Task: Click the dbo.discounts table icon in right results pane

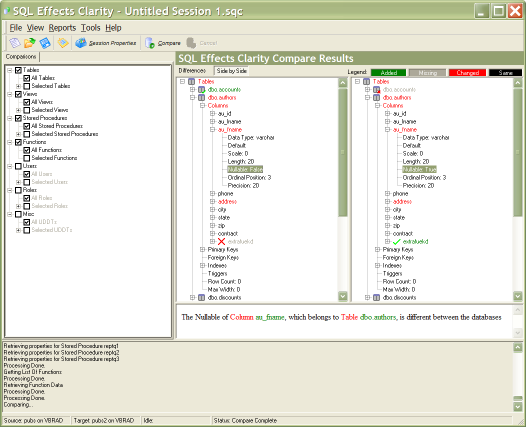Action: [x=376, y=298]
